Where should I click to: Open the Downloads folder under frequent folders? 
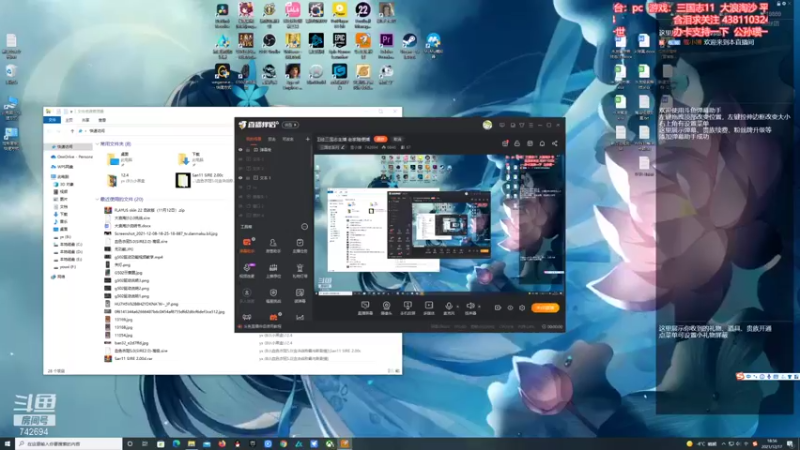click(191, 157)
